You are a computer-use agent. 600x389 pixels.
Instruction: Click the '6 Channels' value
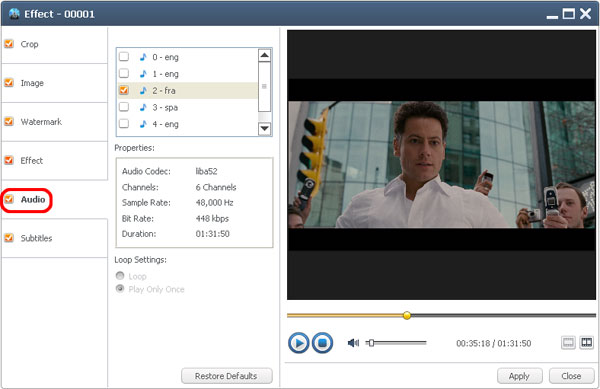point(216,187)
